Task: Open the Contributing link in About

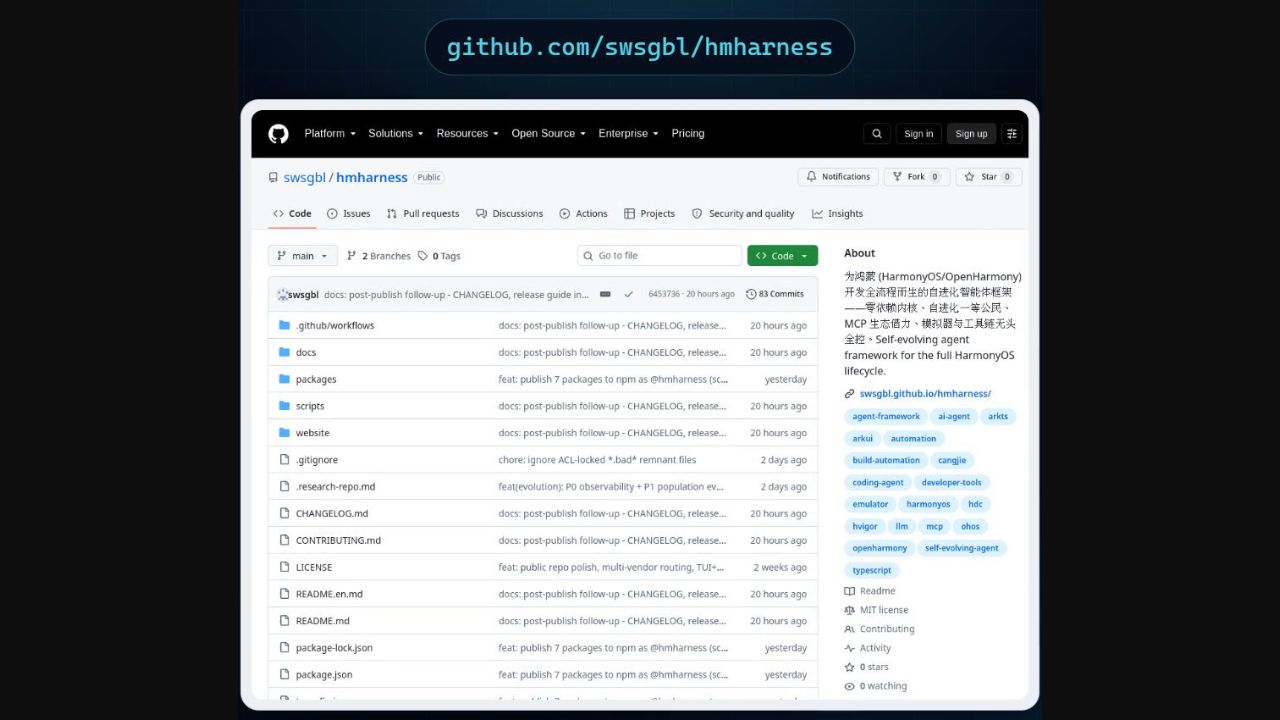Action: point(887,629)
